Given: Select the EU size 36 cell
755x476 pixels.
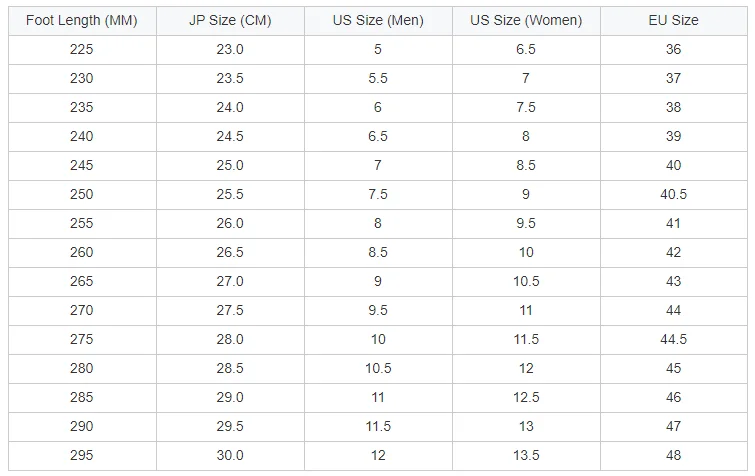Looking at the screenshot, I should point(674,49).
